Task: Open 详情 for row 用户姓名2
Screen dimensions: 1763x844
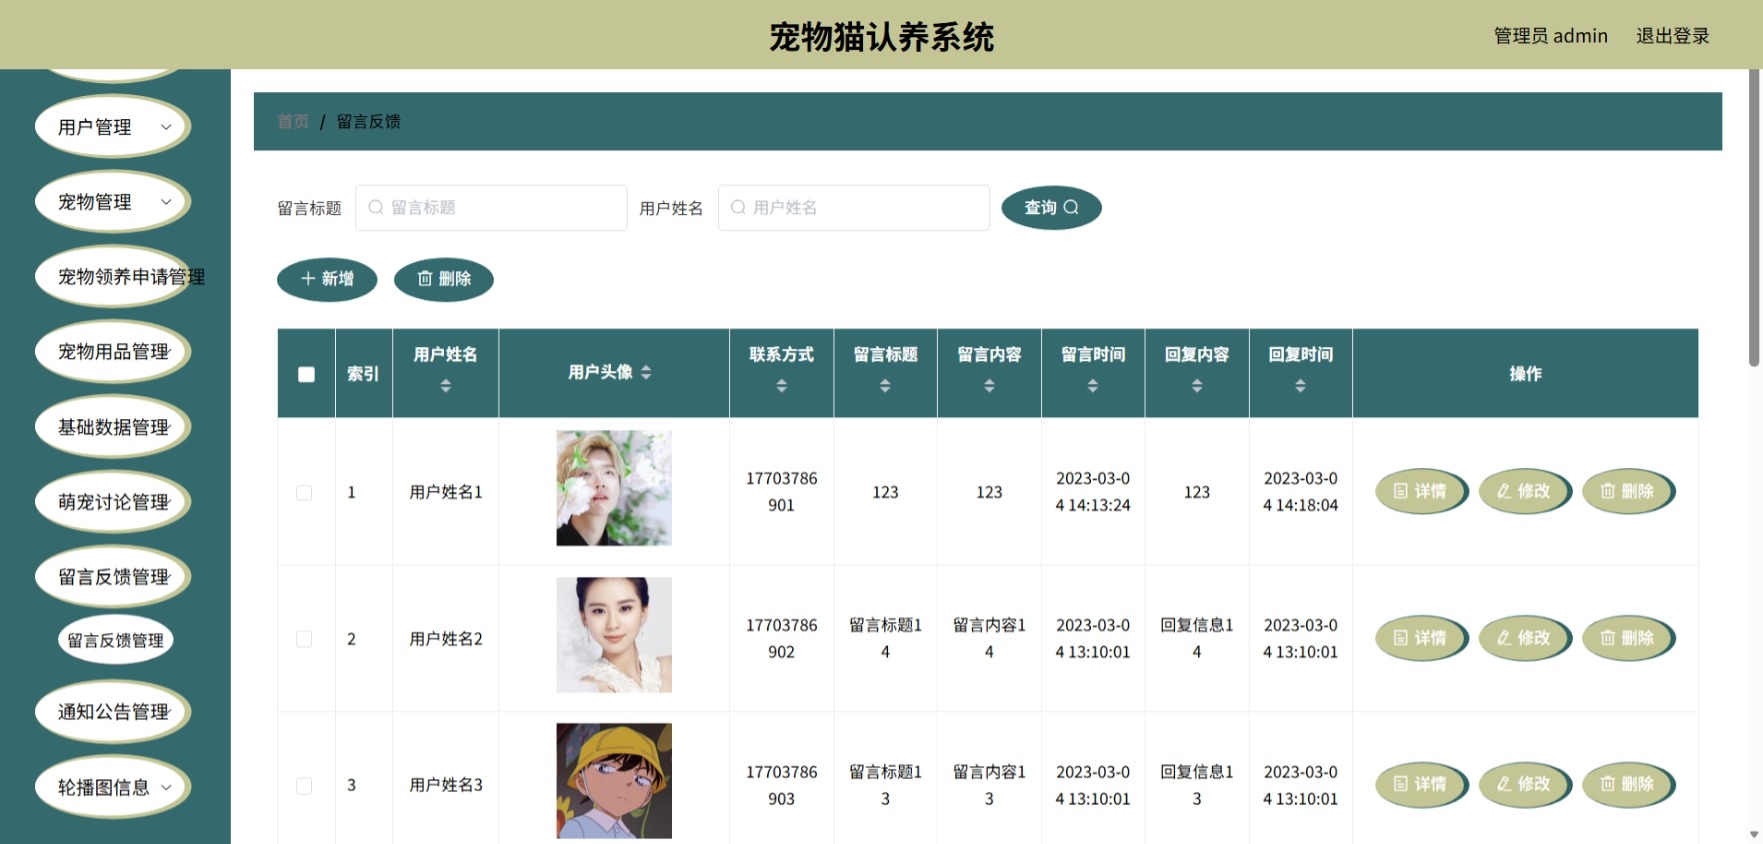Action: point(1421,638)
